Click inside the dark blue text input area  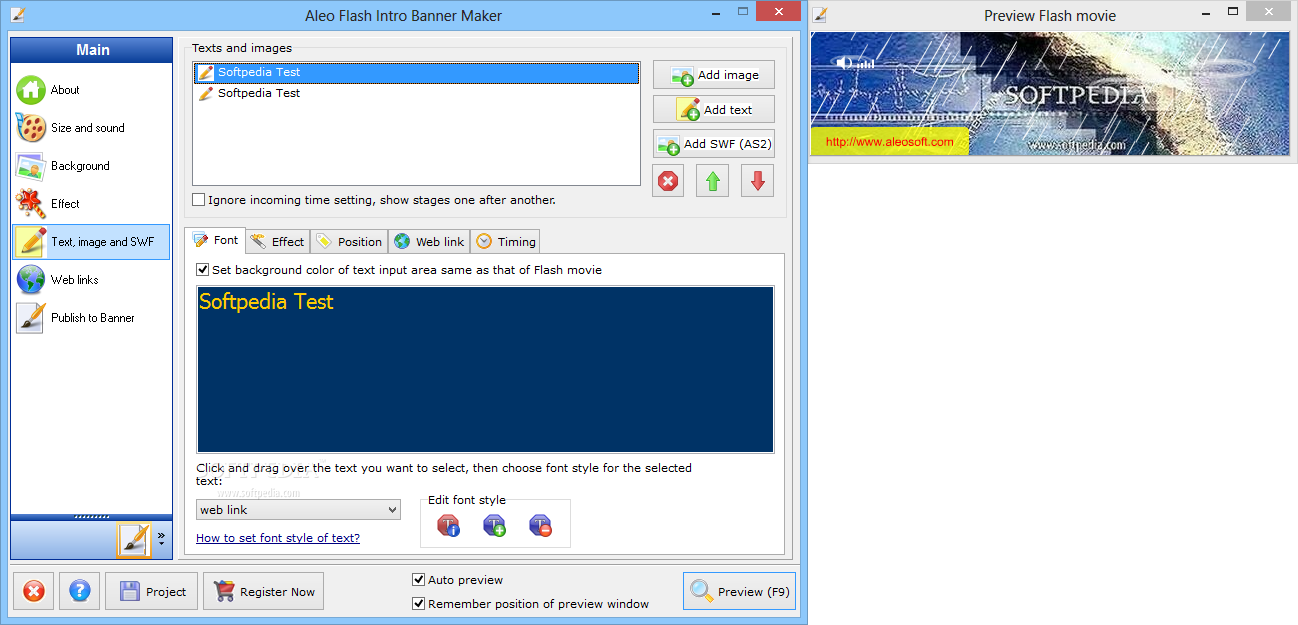pyautogui.click(x=485, y=370)
